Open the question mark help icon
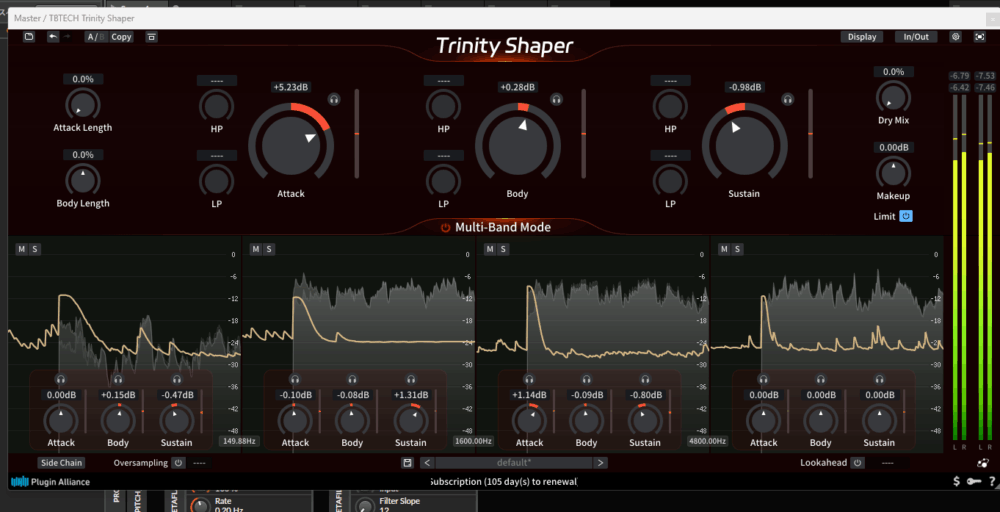 point(992,481)
